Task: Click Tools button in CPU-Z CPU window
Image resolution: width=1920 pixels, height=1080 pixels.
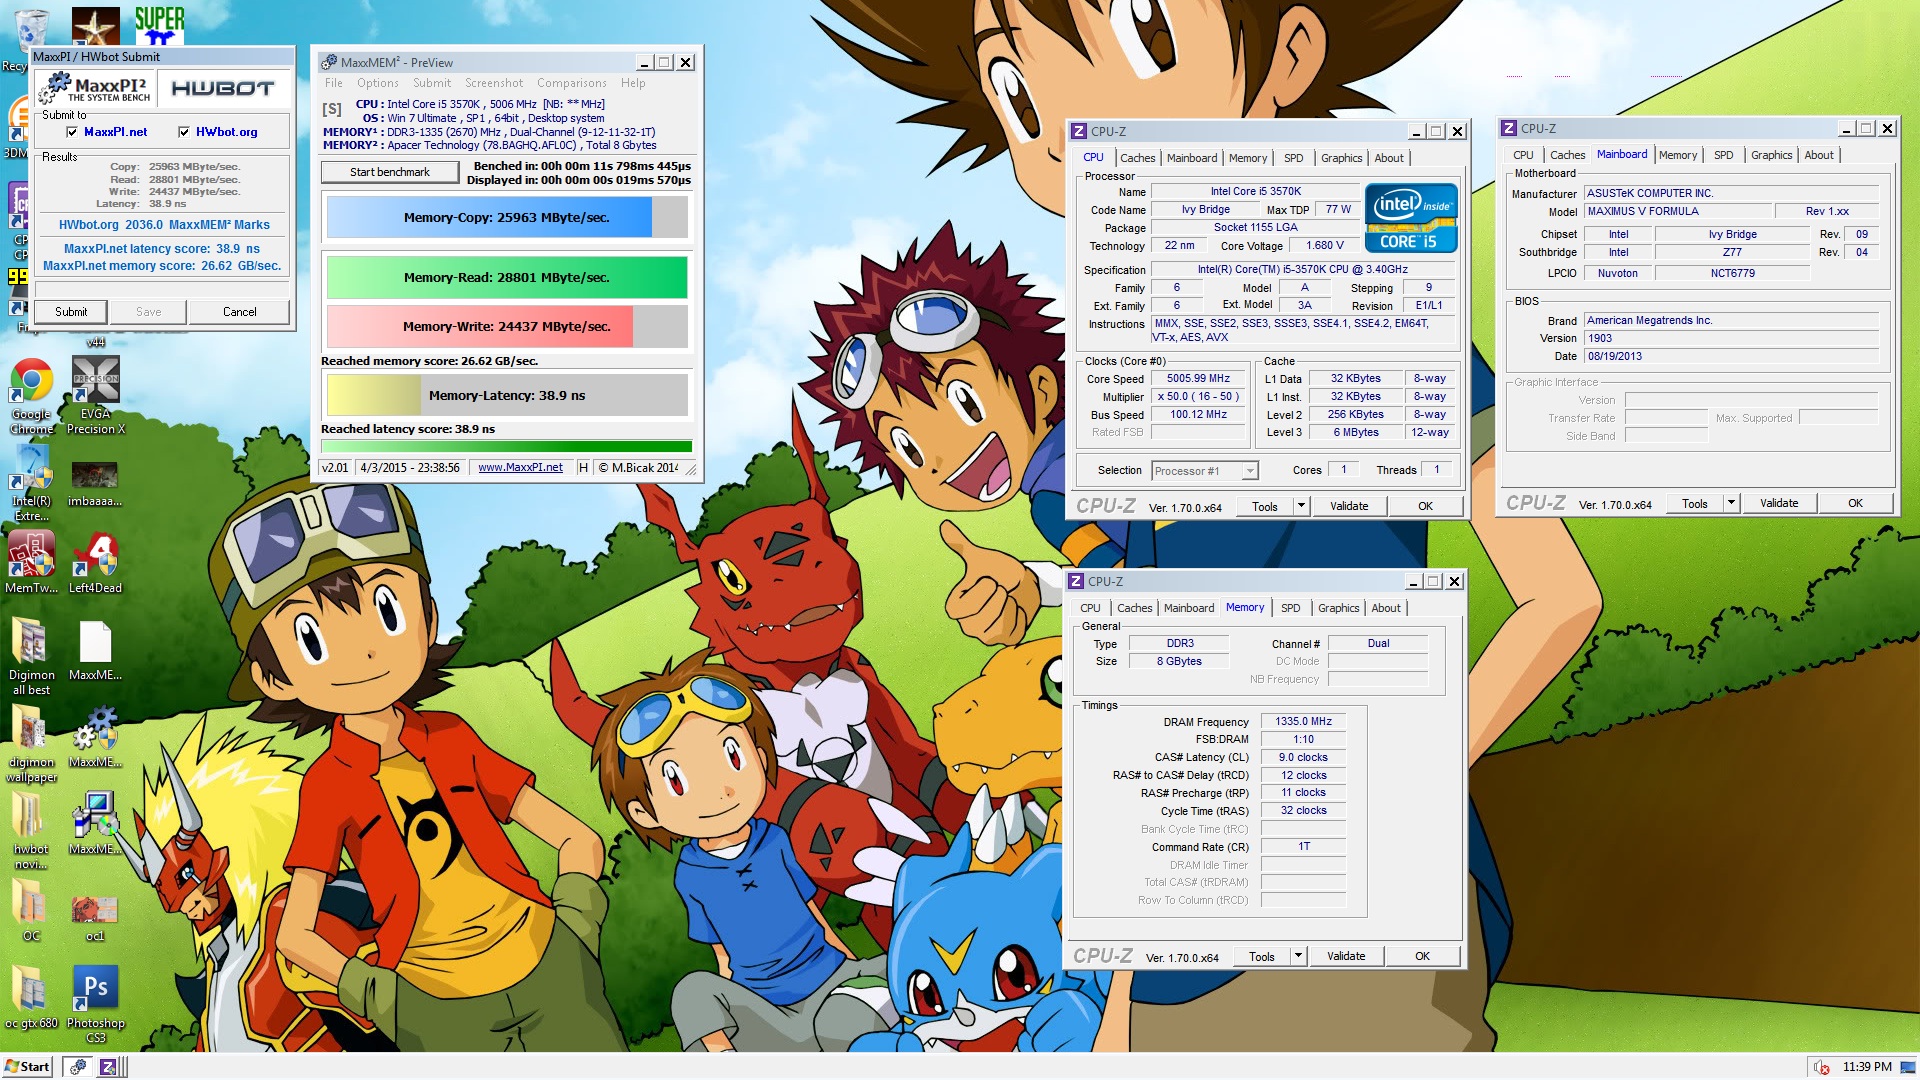Action: (1264, 506)
